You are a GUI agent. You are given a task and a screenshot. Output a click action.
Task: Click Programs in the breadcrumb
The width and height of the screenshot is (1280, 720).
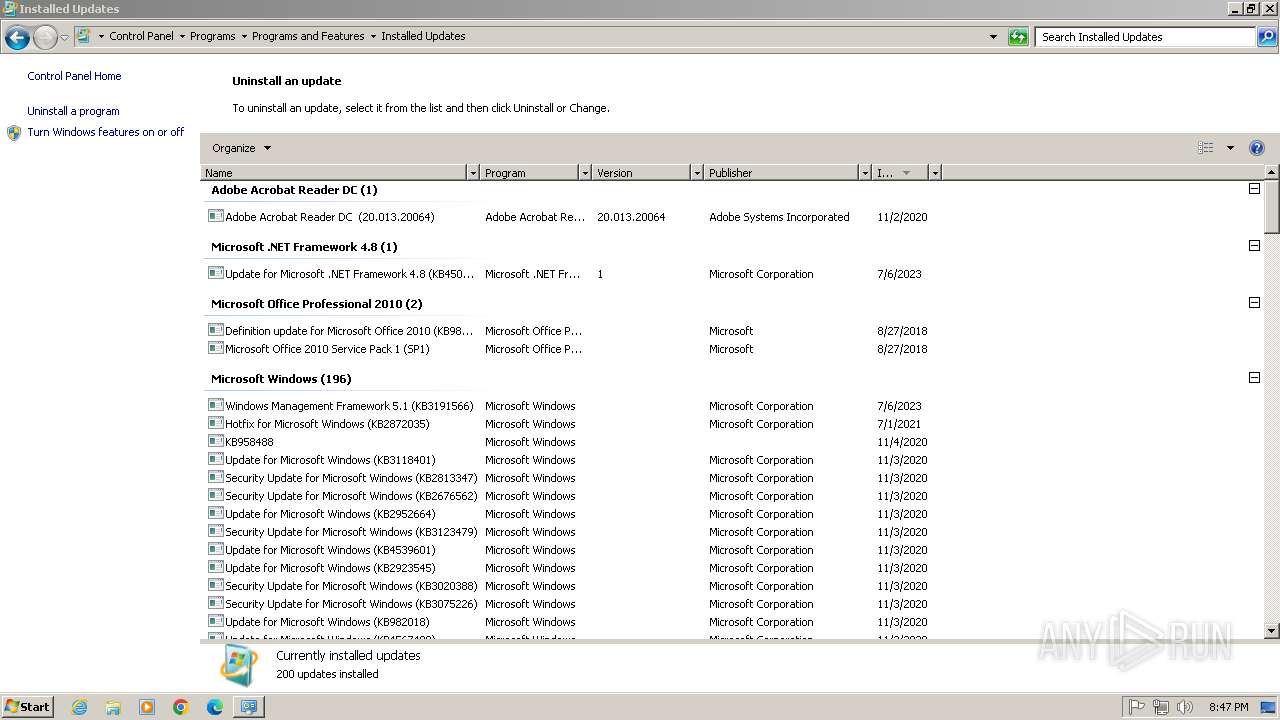(213, 36)
